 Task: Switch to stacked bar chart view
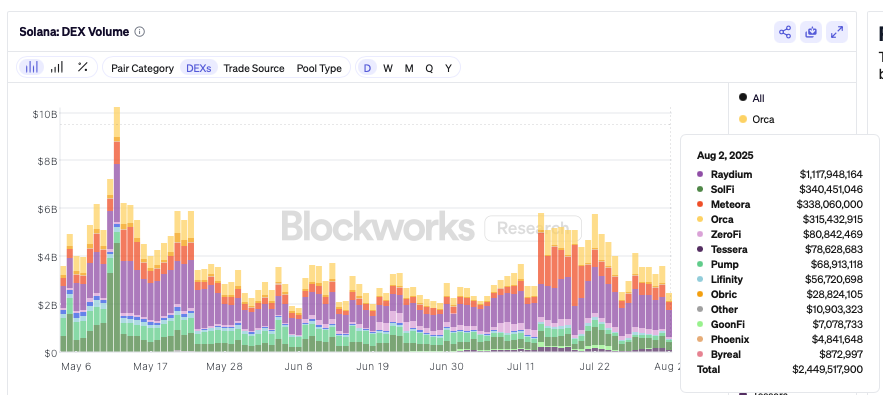point(31,68)
